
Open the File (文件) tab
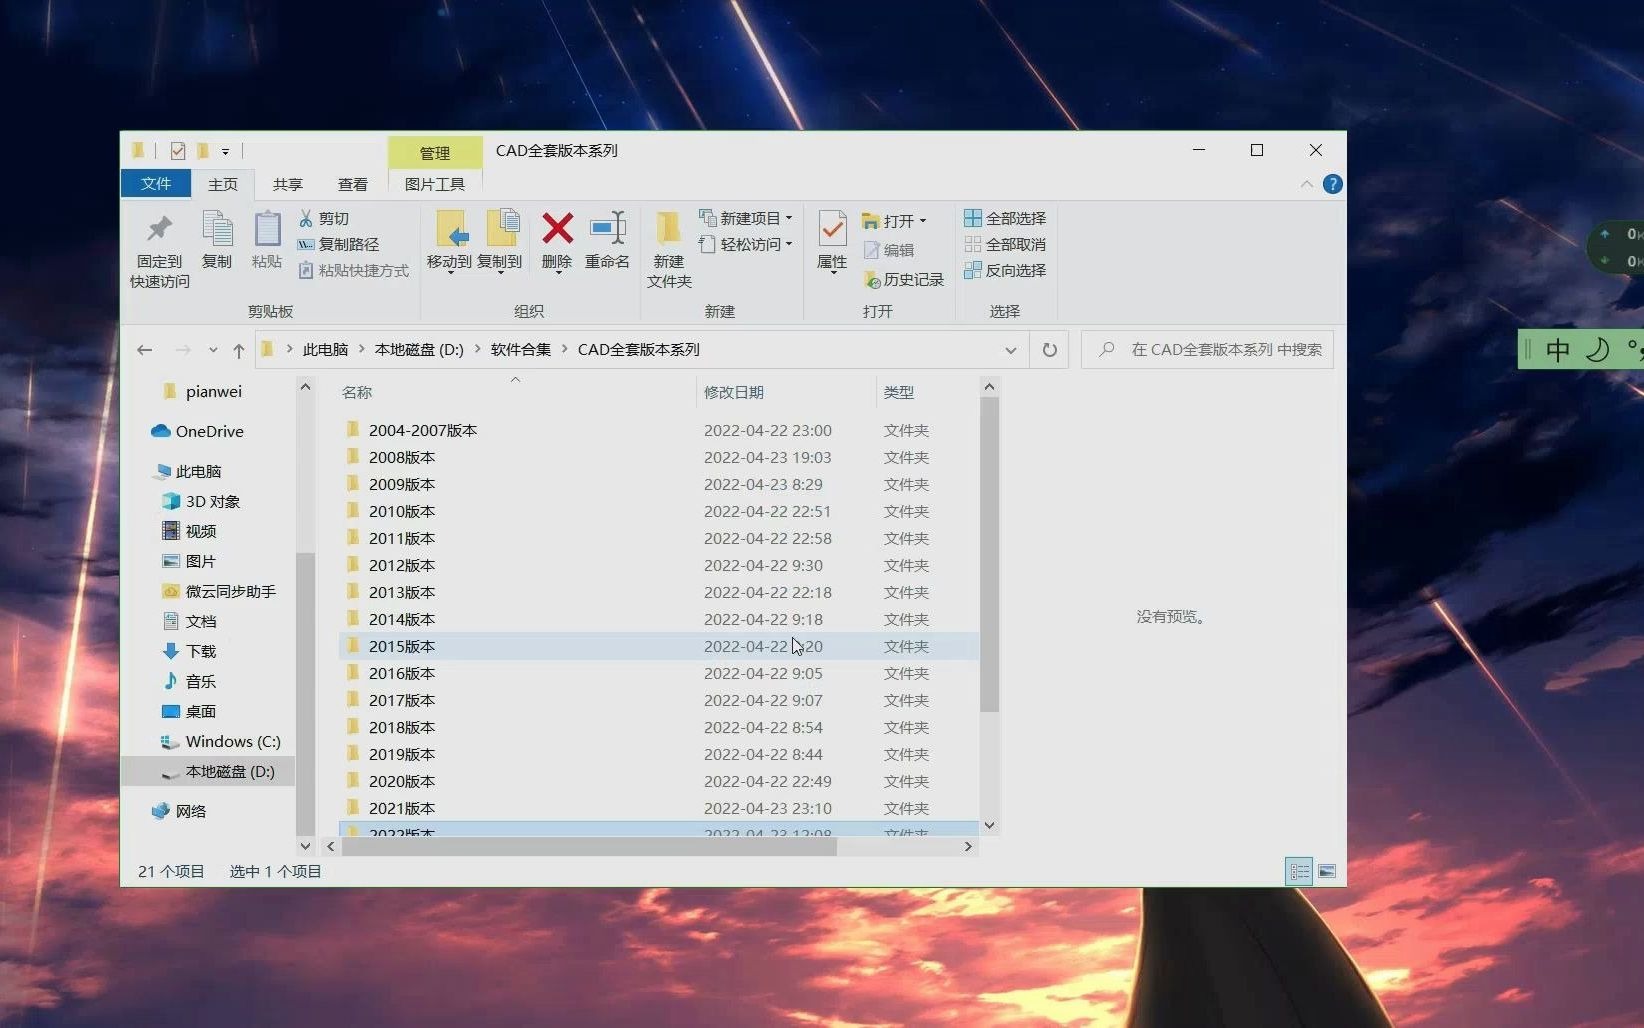coord(156,184)
